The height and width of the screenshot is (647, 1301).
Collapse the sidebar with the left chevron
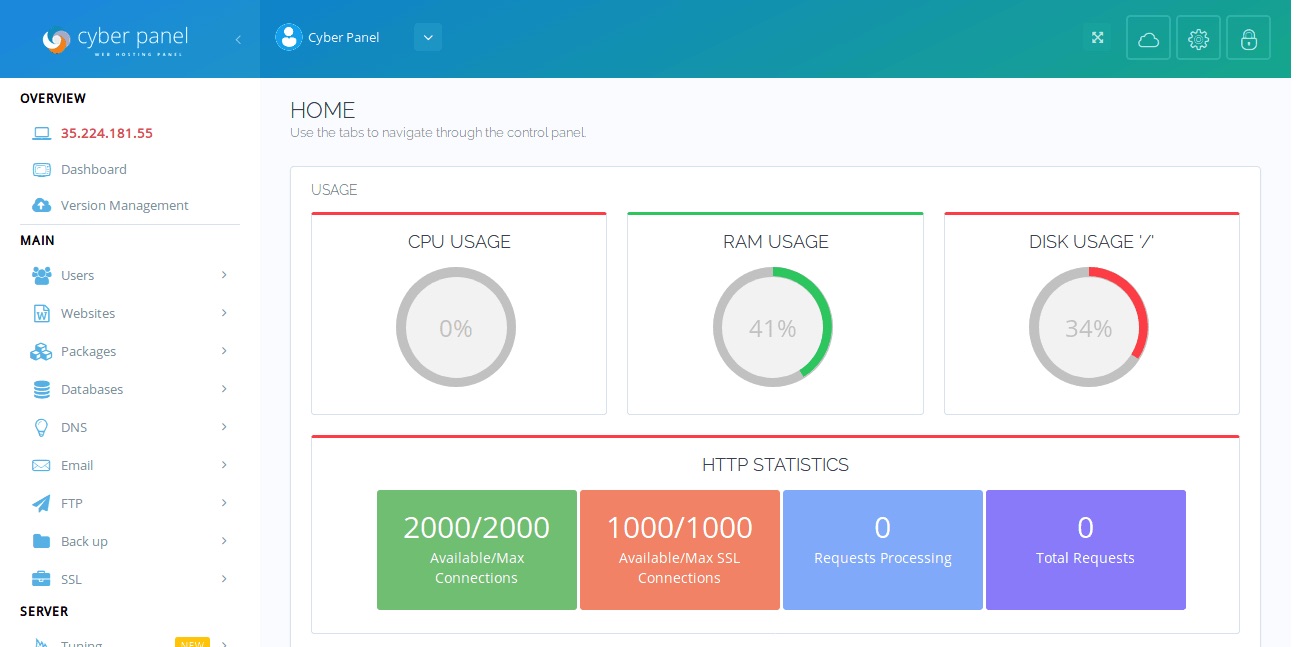coord(238,39)
